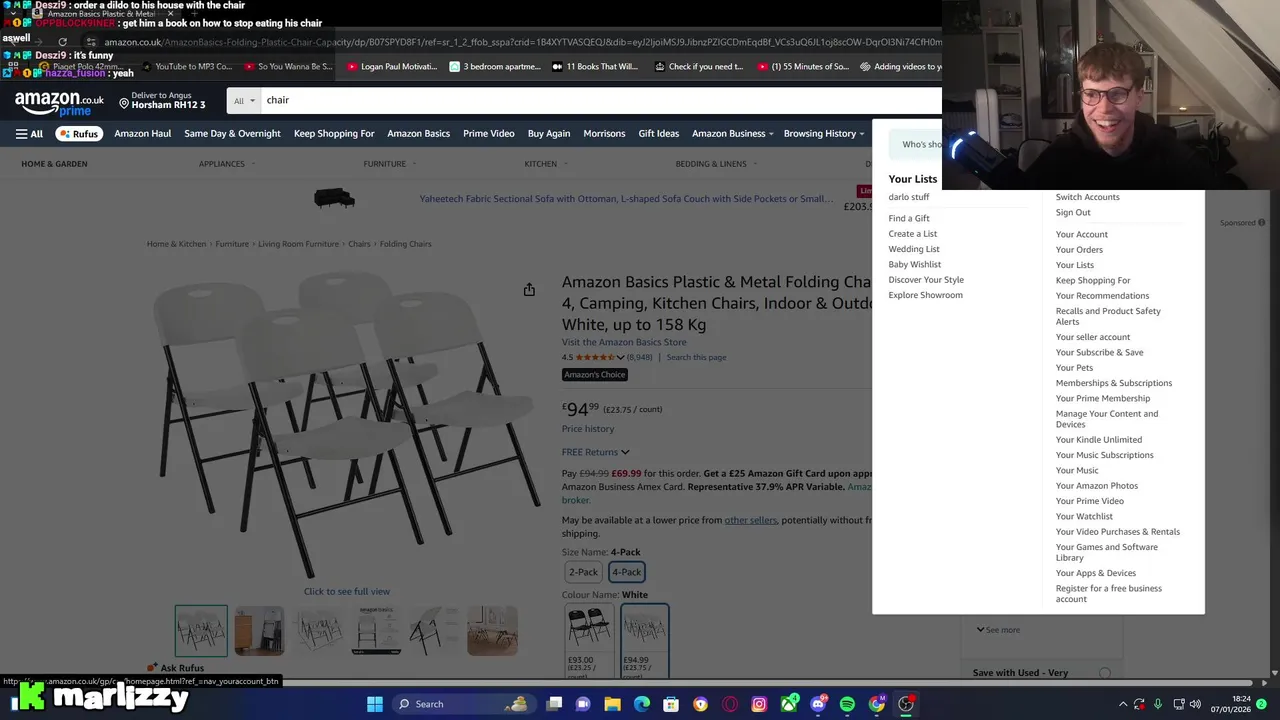1280x720 pixels.
Task: Open Windows Start menu
Action: pyautogui.click(x=374, y=704)
